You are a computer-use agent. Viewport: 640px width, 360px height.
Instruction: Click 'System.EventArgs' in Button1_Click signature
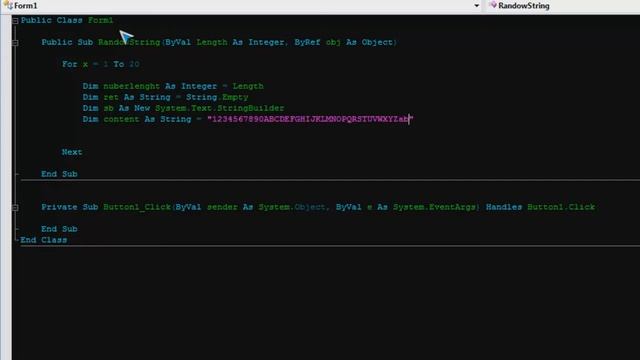(x=434, y=207)
